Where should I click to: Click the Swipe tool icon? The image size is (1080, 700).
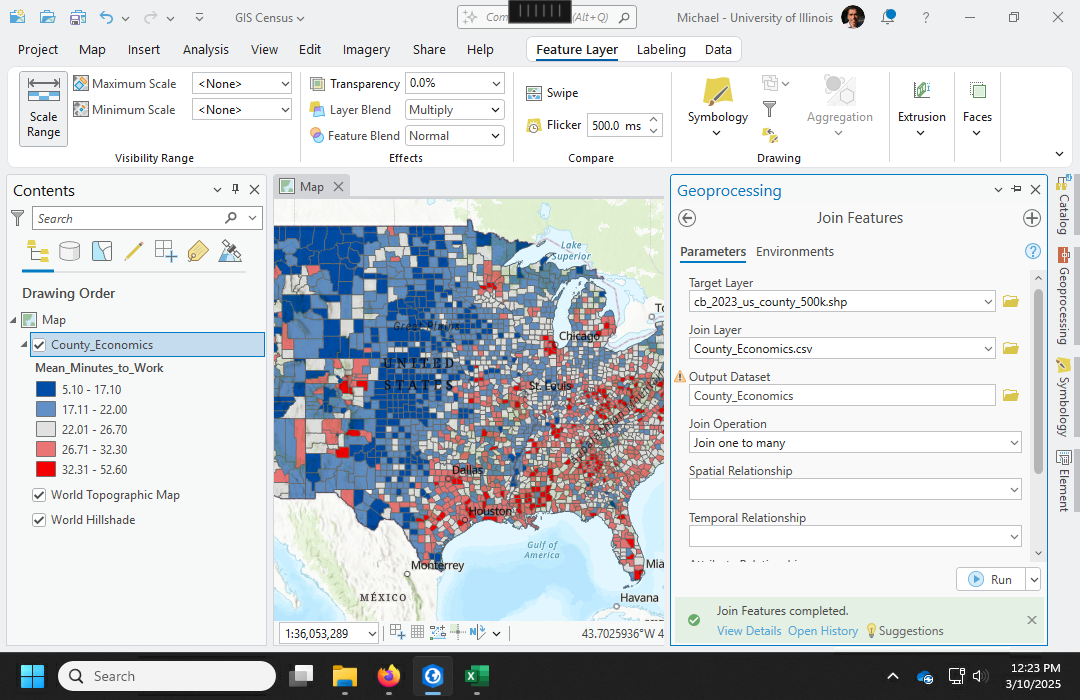[534, 93]
